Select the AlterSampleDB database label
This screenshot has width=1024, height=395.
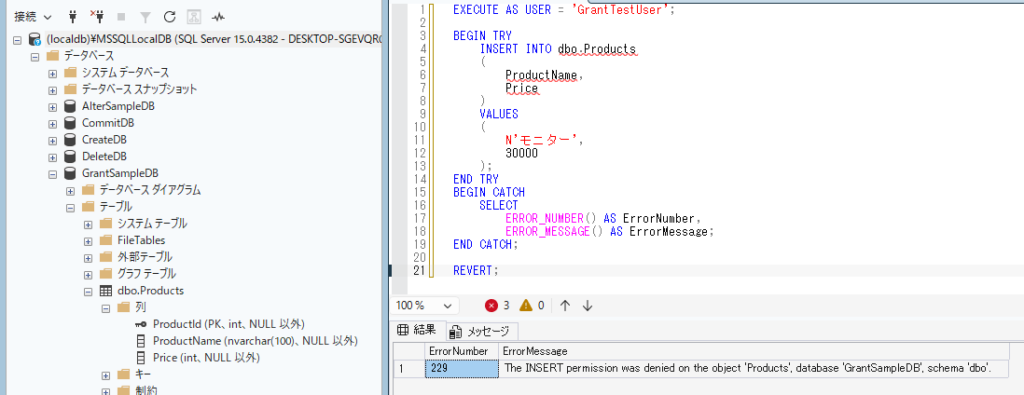(x=118, y=106)
